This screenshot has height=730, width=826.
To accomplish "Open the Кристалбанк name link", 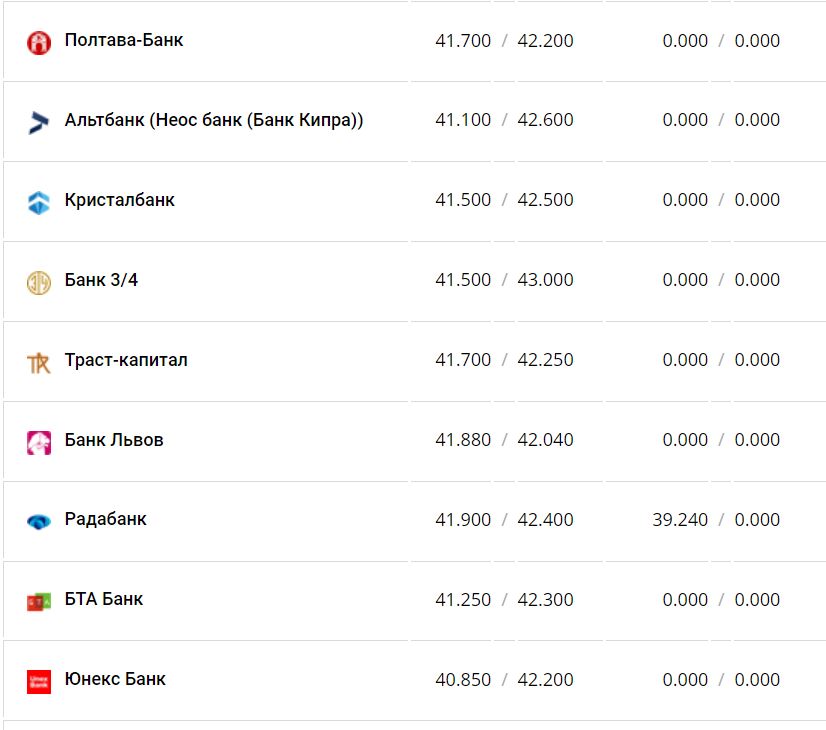I will pyautogui.click(x=120, y=200).
